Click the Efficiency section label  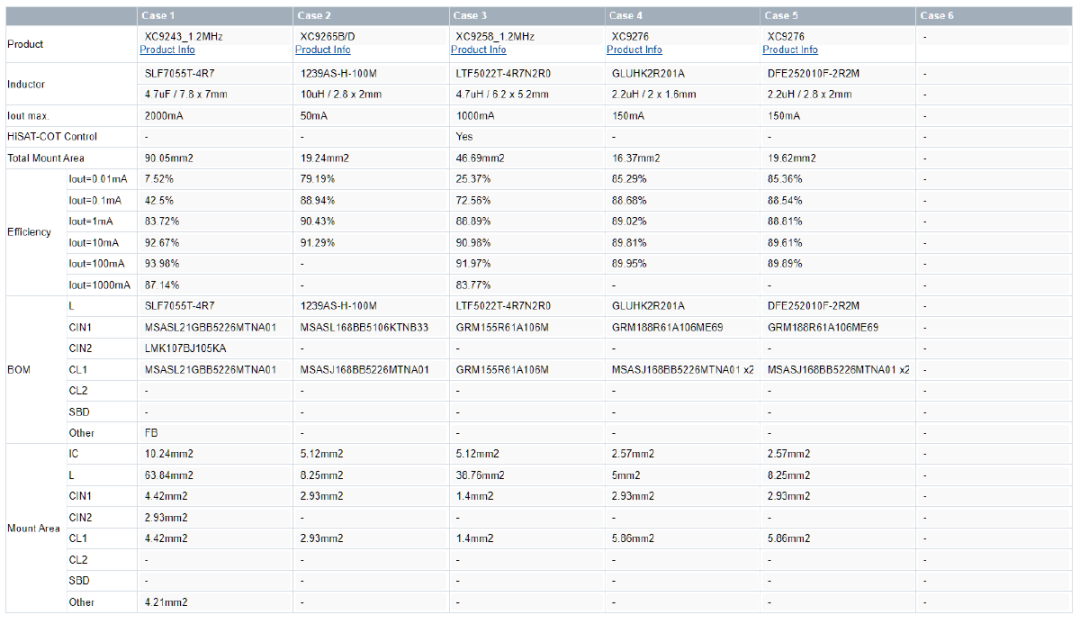(x=29, y=232)
